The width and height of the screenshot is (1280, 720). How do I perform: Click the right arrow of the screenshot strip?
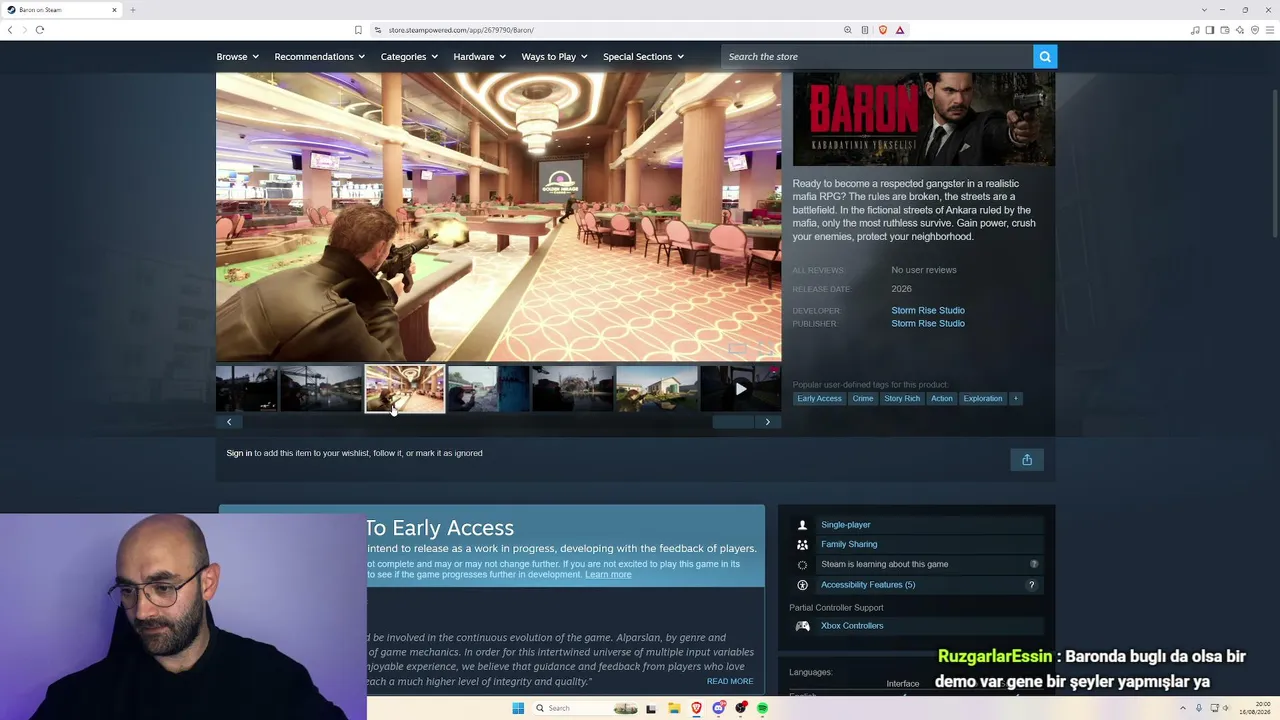pyautogui.click(x=768, y=422)
